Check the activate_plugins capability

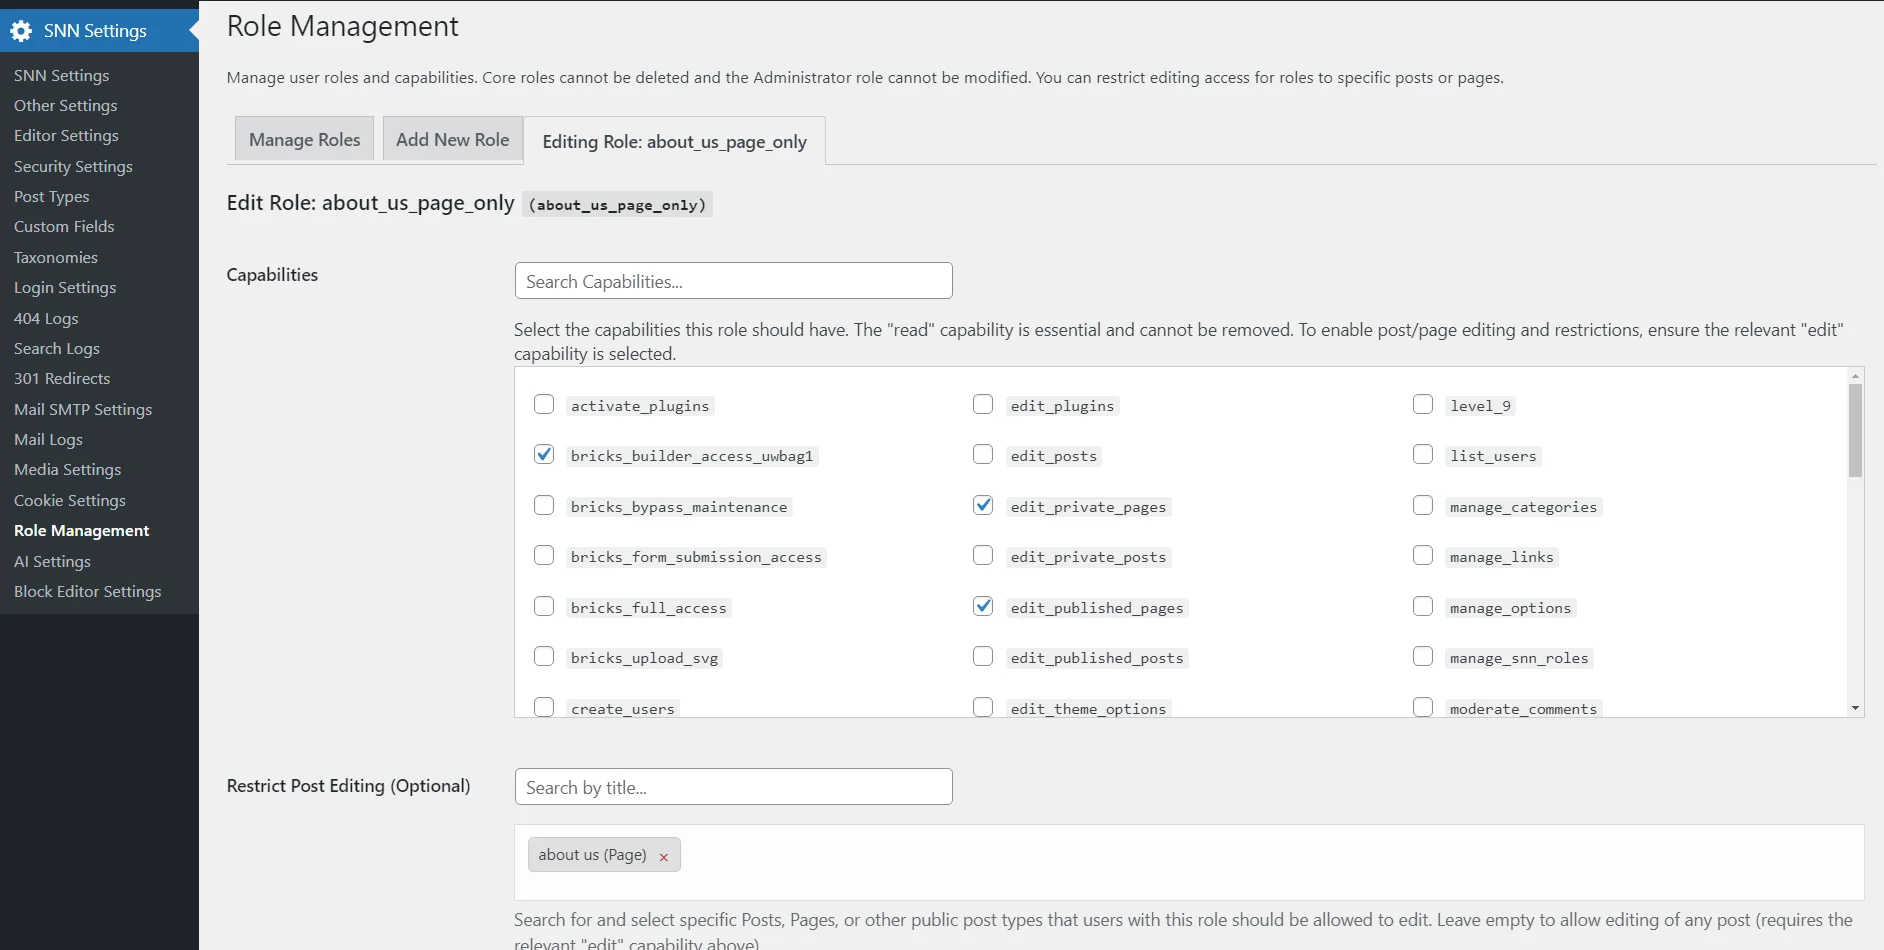[544, 404]
